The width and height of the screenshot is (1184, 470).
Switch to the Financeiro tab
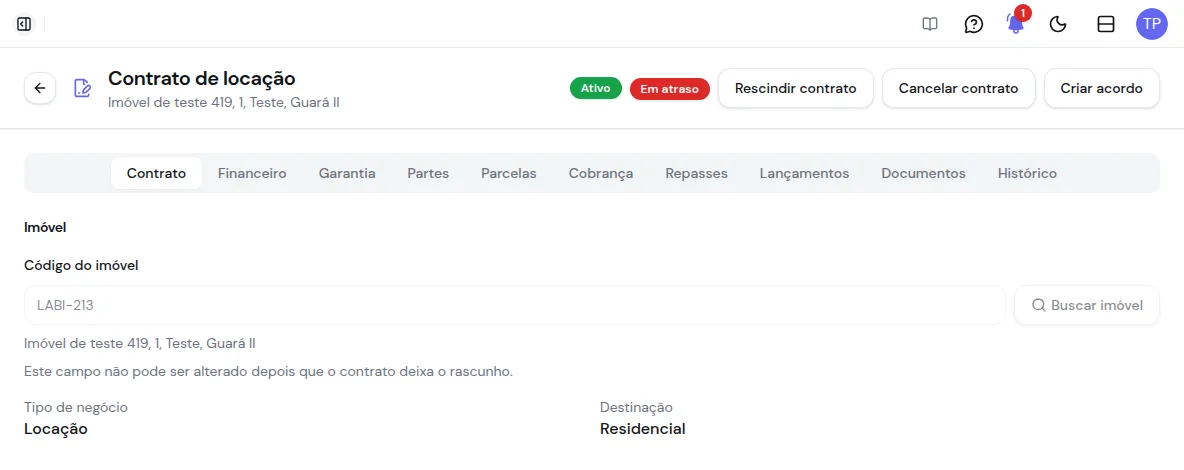pos(252,173)
